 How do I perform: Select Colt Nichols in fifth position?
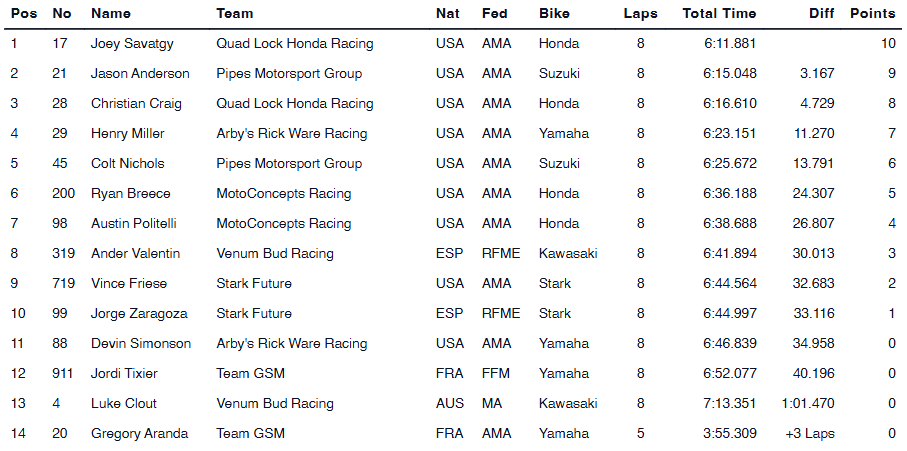pos(127,164)
